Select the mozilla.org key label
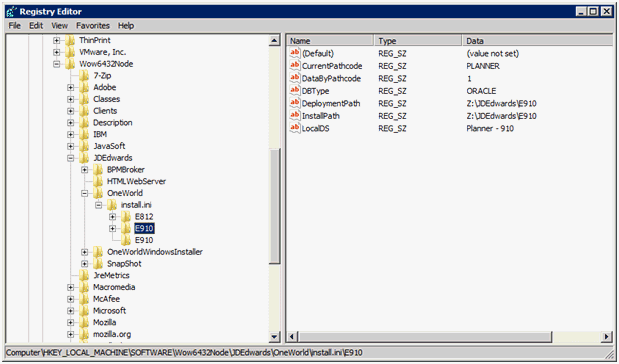The height and width of the screenshot is (364, 619). point(112,334)
